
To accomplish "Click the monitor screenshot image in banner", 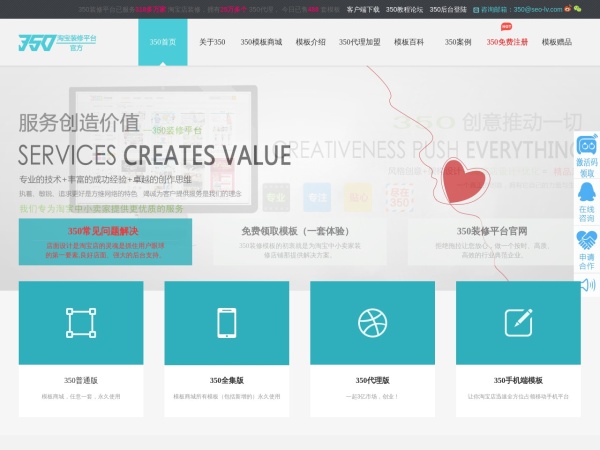I will (x=163, y=148).
